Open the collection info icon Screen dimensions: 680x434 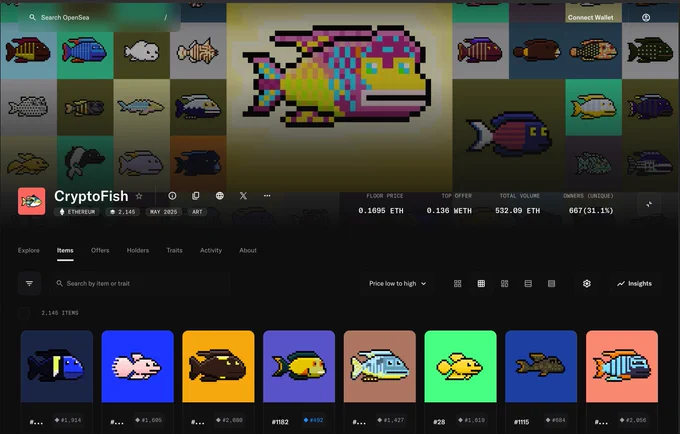[172, 196]
